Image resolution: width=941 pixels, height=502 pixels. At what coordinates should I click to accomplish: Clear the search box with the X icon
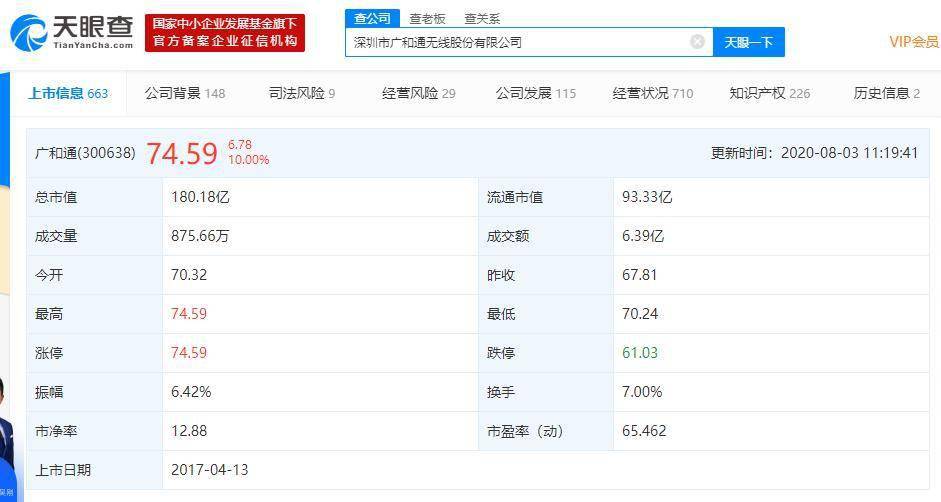coord(697,41)
